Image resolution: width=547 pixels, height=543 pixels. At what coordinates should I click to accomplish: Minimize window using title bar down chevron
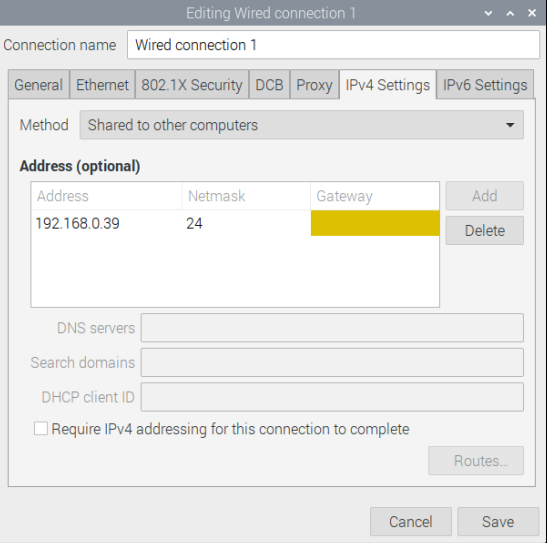point(488,13)
